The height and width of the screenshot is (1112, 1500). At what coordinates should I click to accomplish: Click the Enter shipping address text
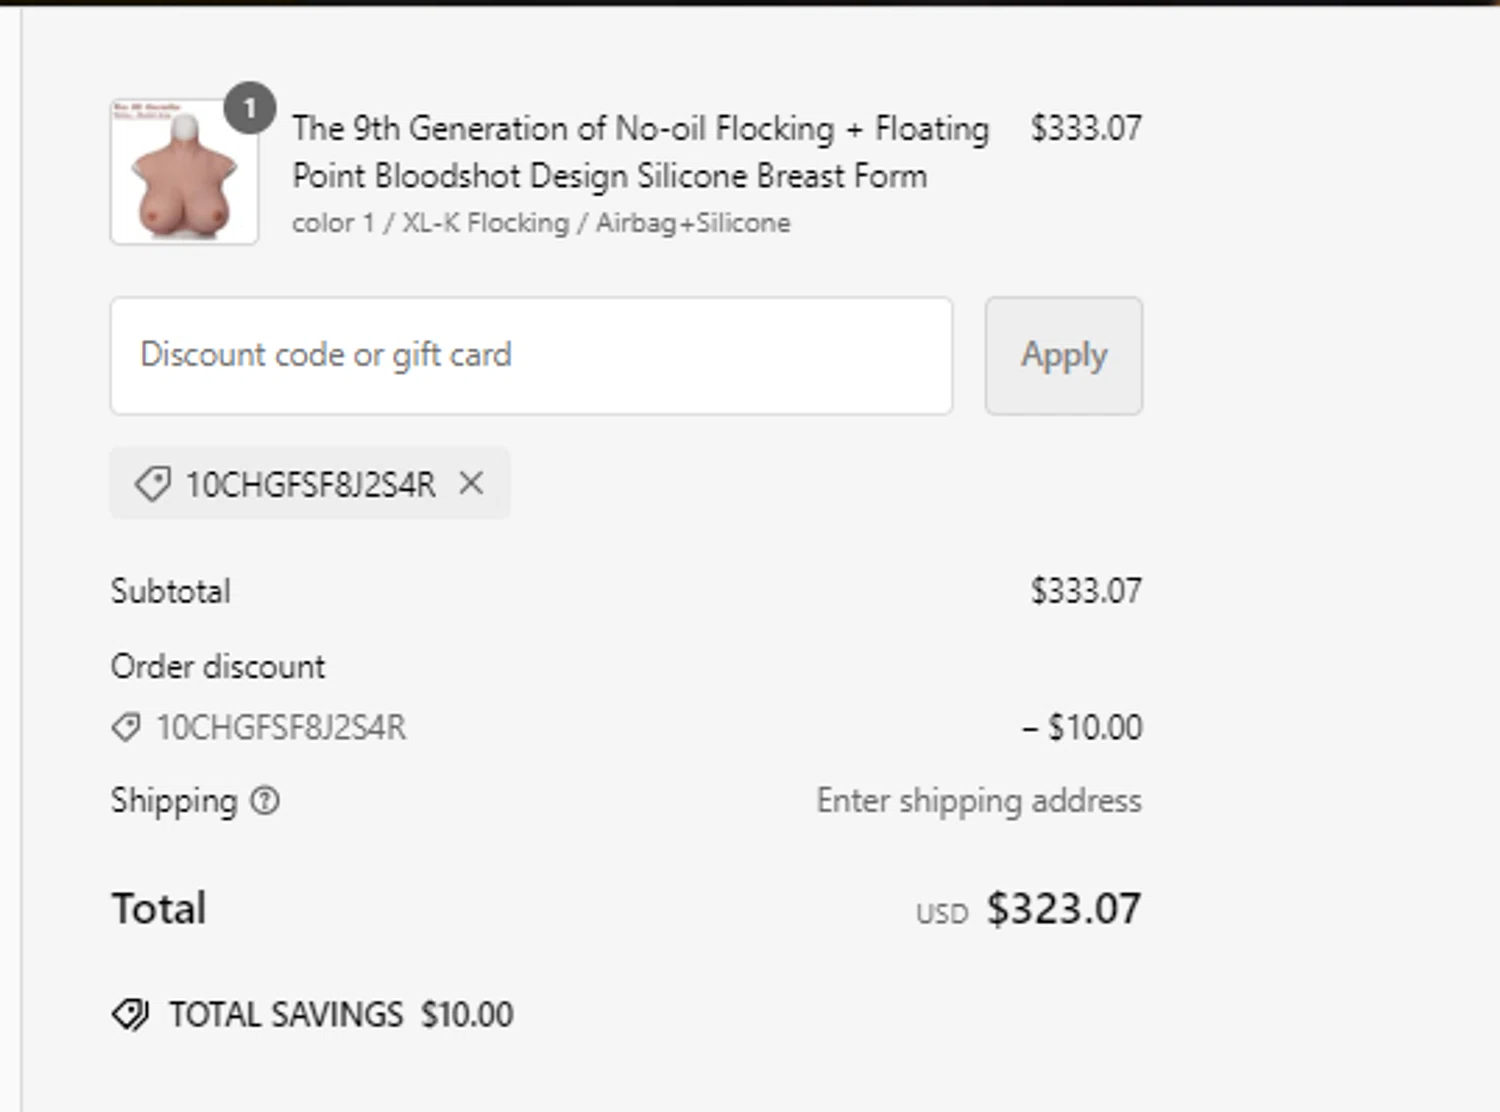978,801
